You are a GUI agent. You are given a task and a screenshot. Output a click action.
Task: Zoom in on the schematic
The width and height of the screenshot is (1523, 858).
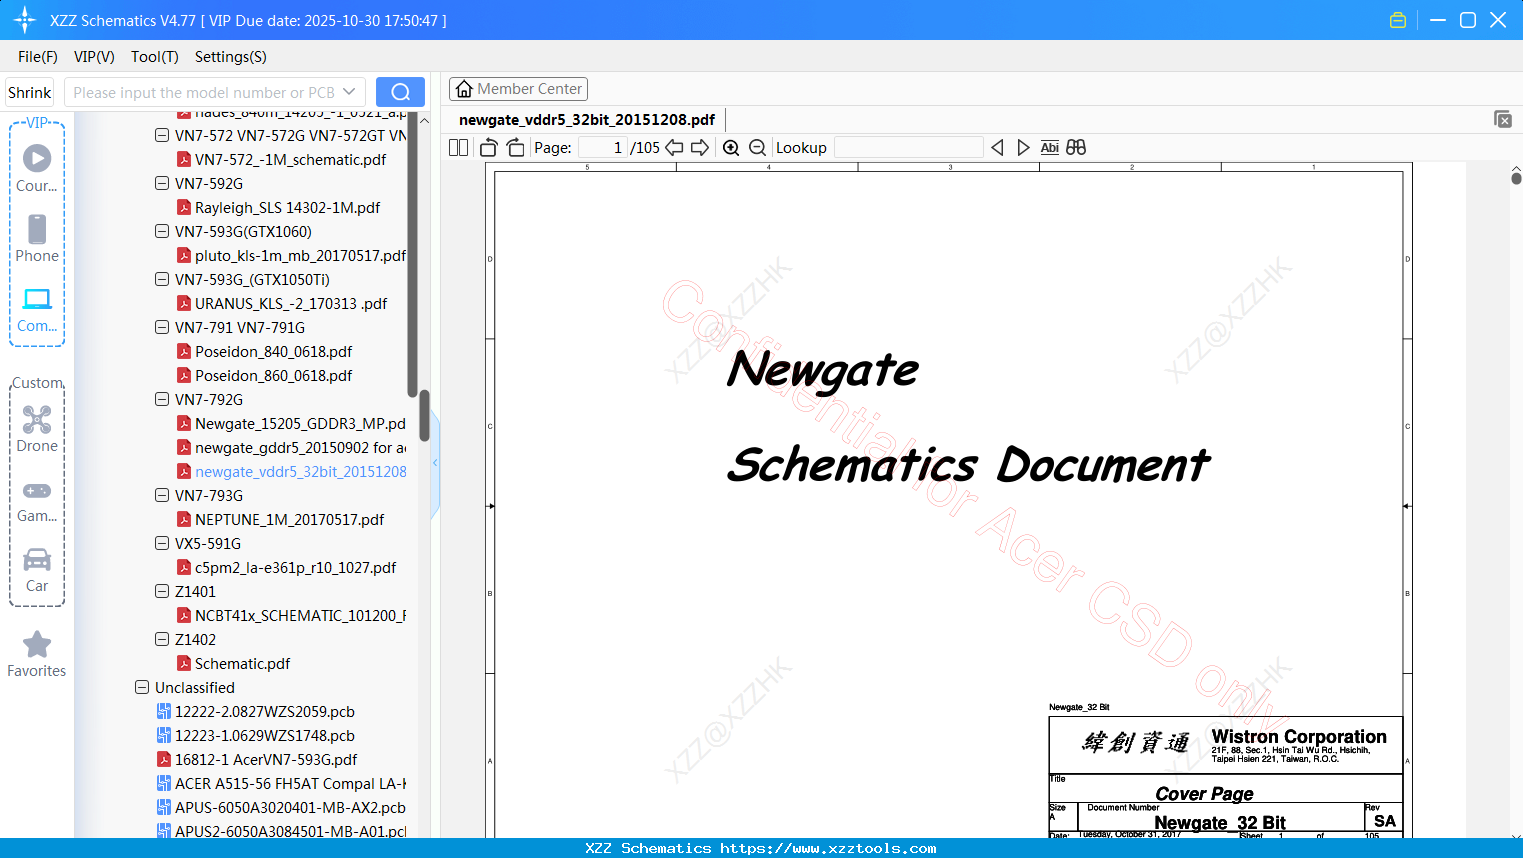[x=731, y=148]
